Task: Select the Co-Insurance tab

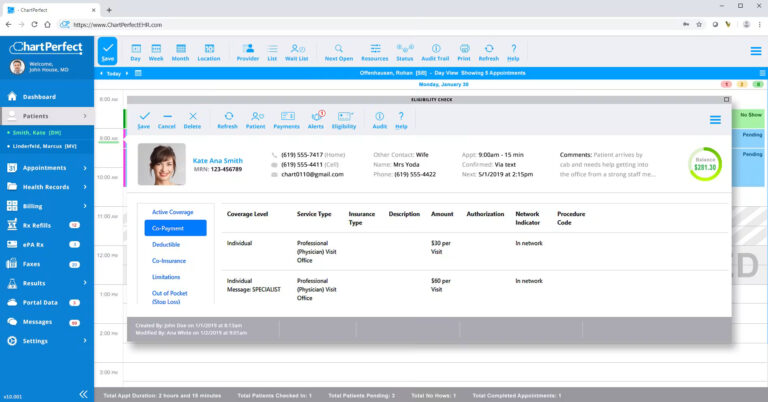Action: (x=169, y=260)
